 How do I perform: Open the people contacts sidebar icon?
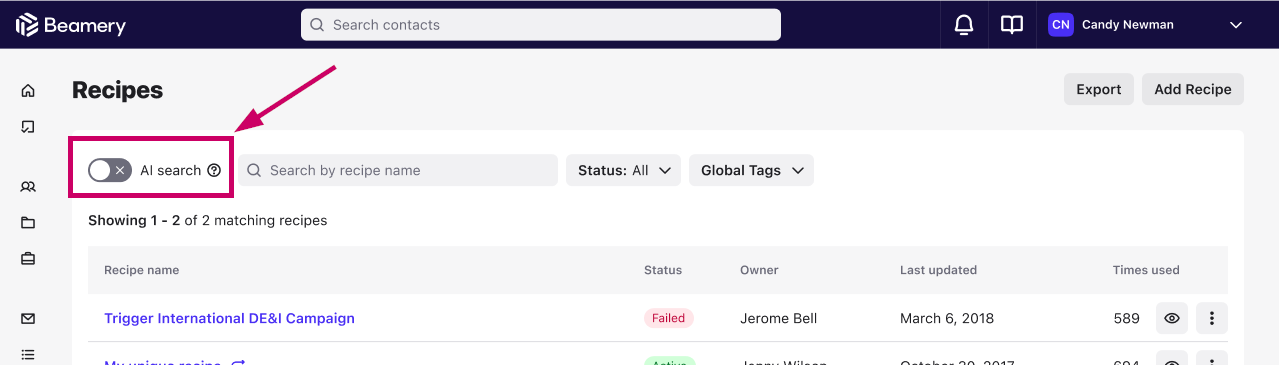28,187
